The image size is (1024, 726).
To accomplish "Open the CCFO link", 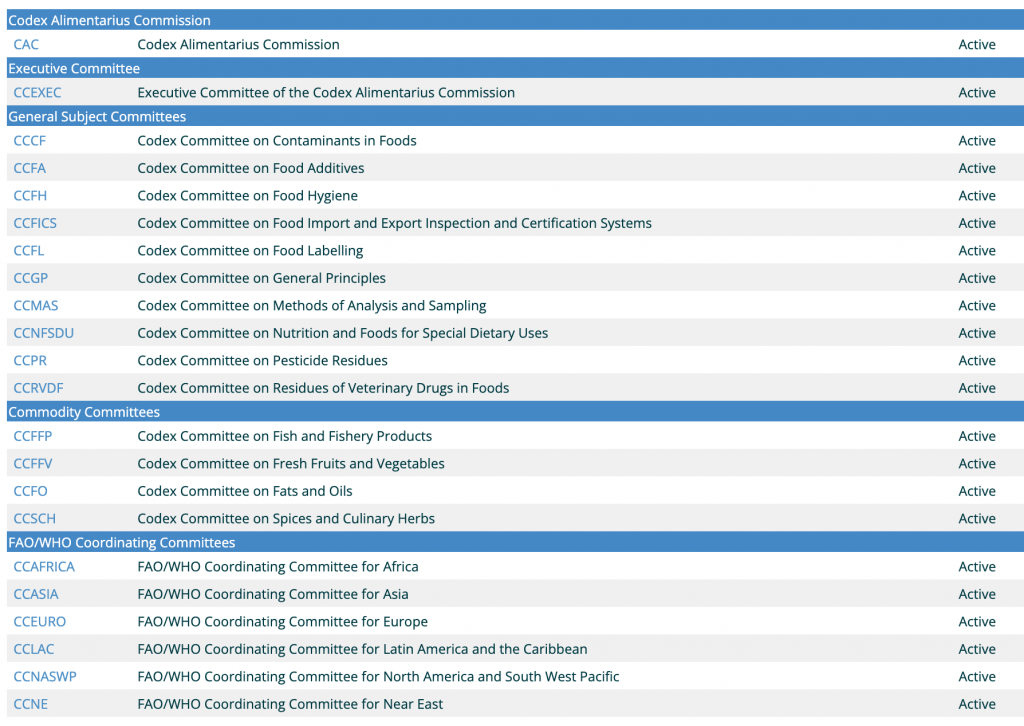I will (31, 490).
